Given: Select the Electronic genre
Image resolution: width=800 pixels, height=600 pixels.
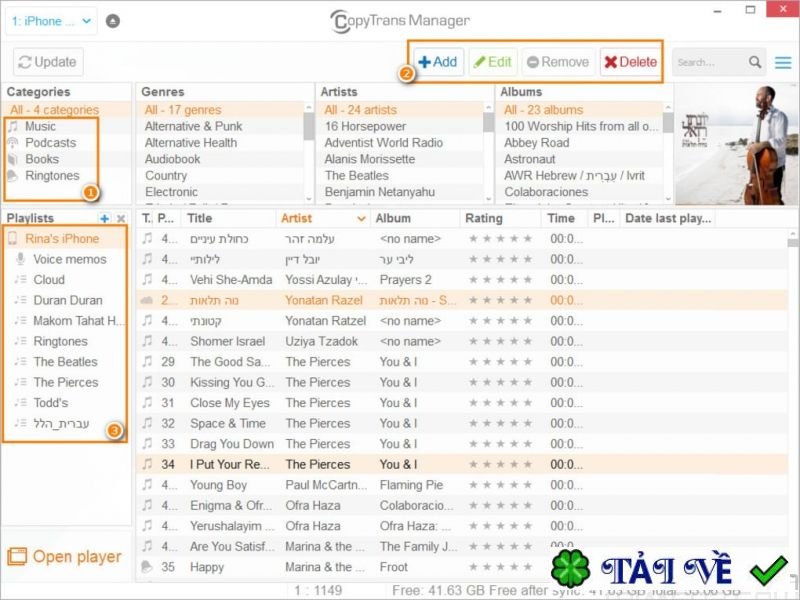Looking at the screenshot, I should 171,191.
